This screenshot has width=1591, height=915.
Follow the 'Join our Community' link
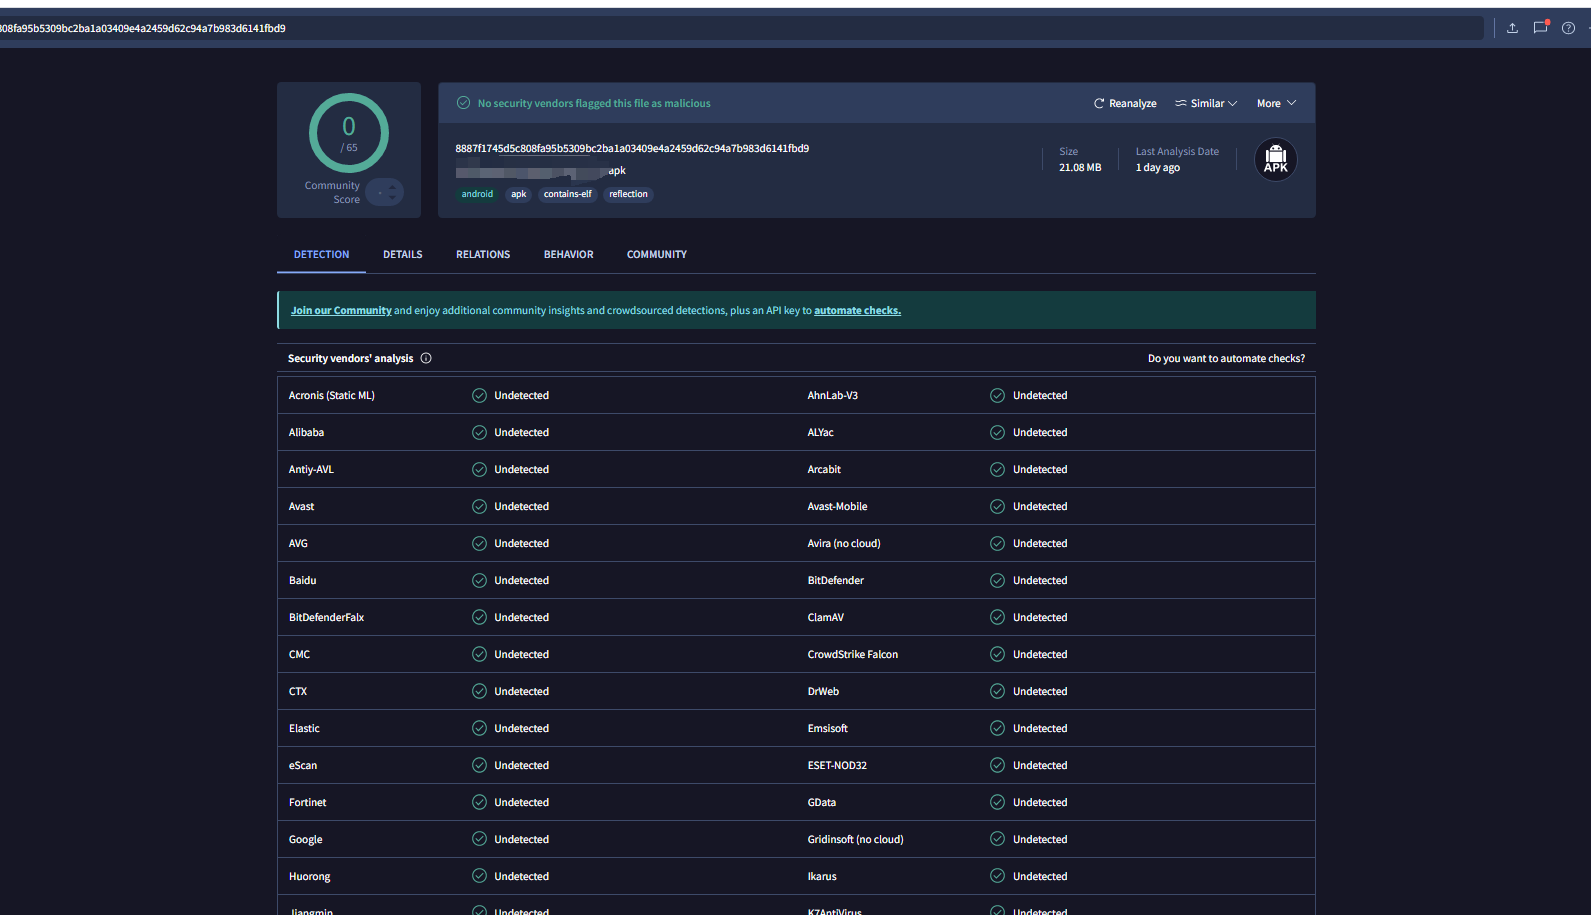(x=341, y=310)
